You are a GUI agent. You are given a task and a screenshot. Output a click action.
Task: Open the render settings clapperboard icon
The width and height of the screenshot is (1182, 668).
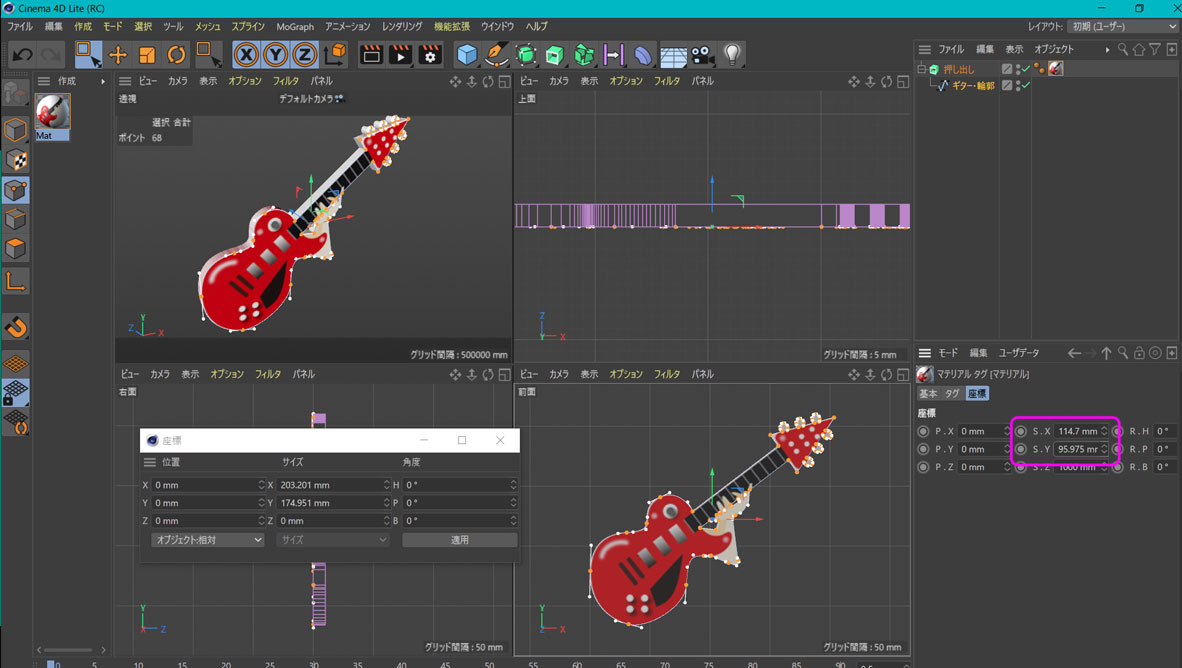click(430, 55)
